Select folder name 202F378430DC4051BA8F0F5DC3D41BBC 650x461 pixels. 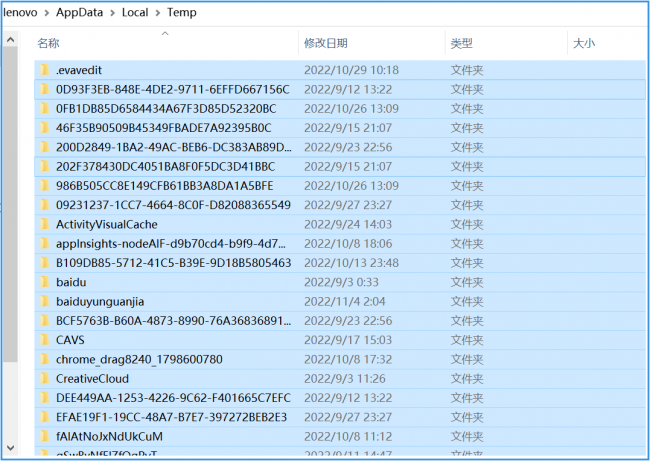coord(165,166)
